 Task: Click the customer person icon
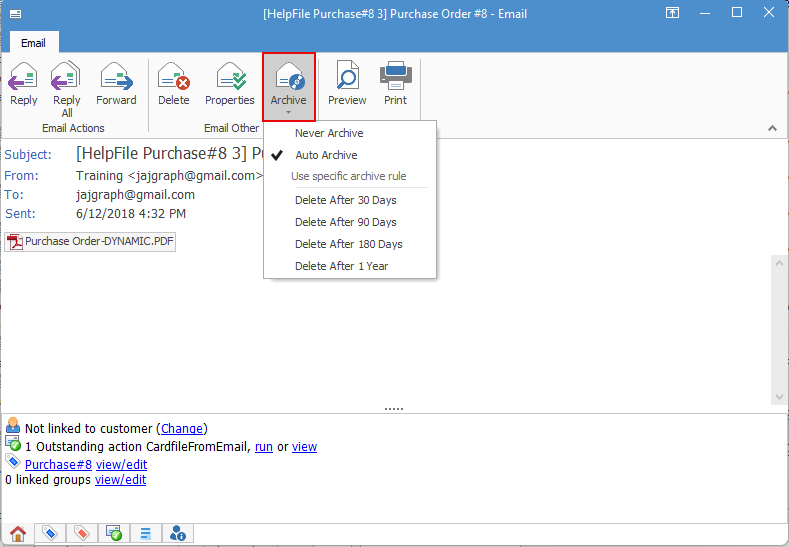point(13,426)
